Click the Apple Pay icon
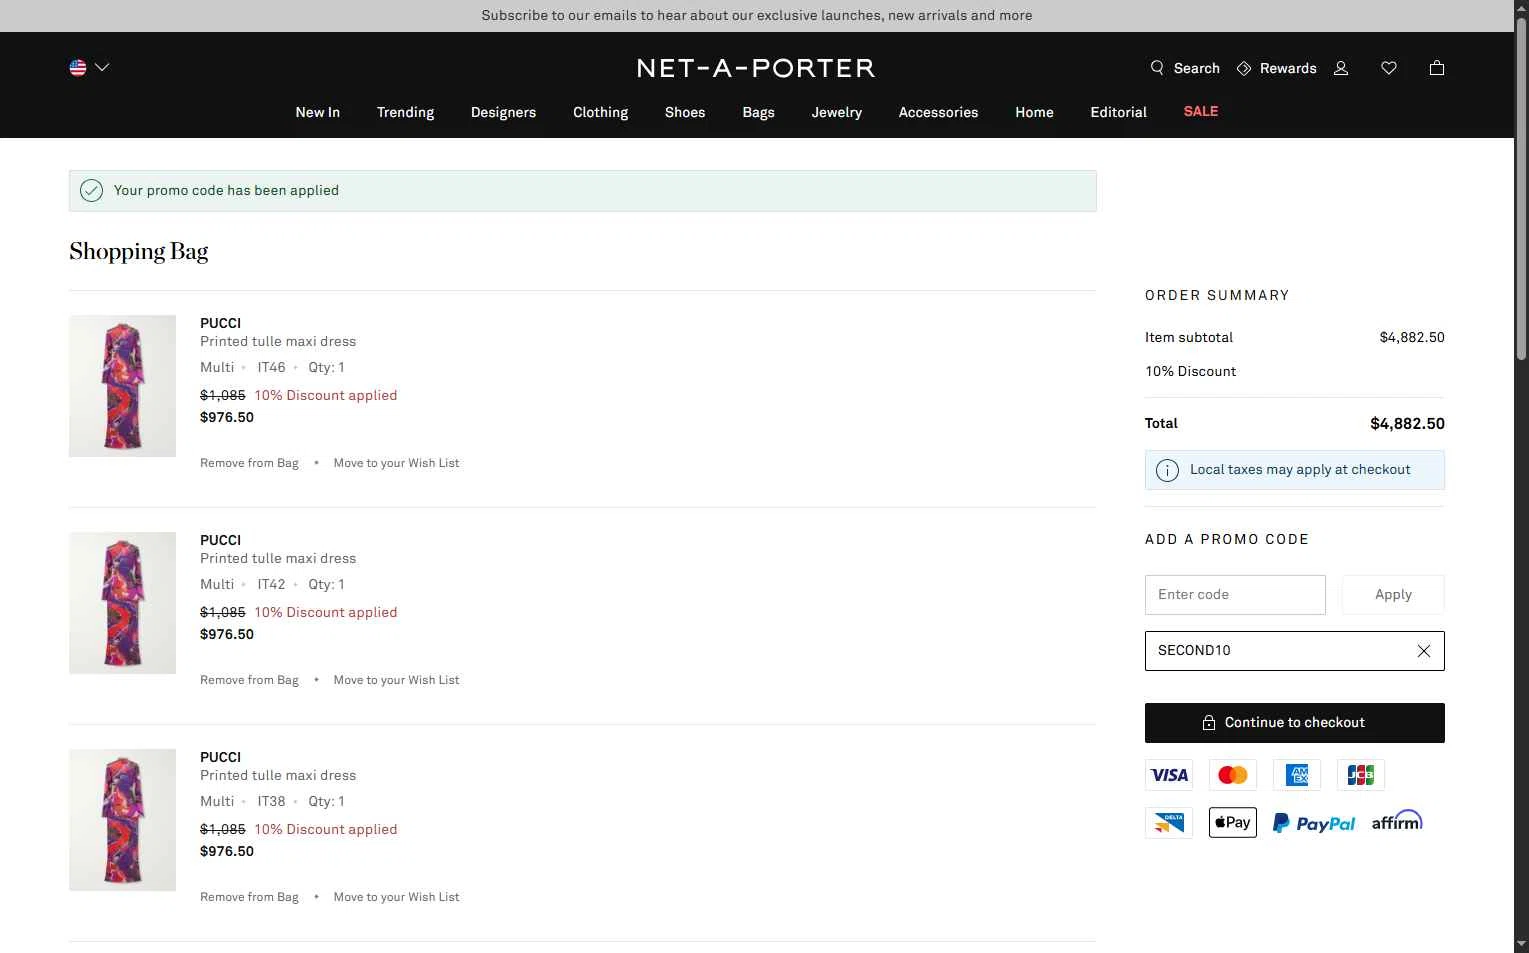The image size is (1529, 953). (x=1233, y=823)
